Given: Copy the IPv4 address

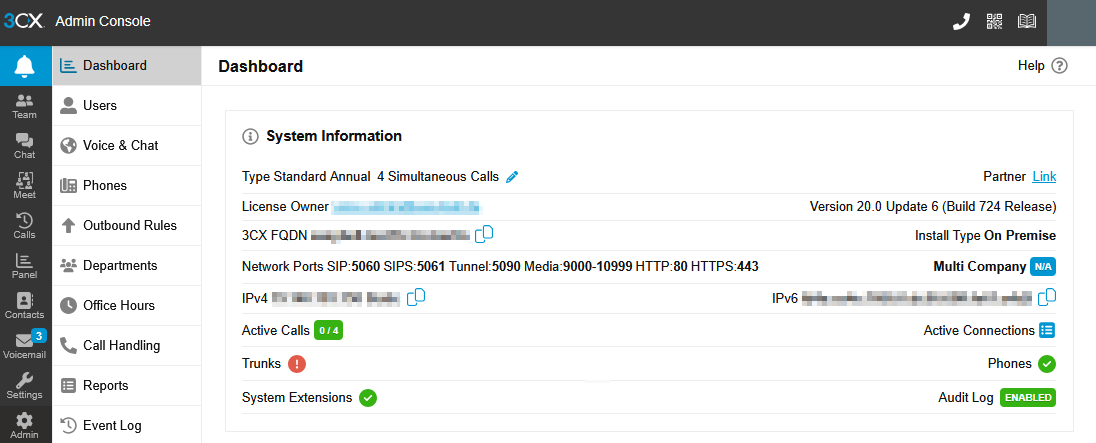Looking at the screenshot, I should click(416, 297).
